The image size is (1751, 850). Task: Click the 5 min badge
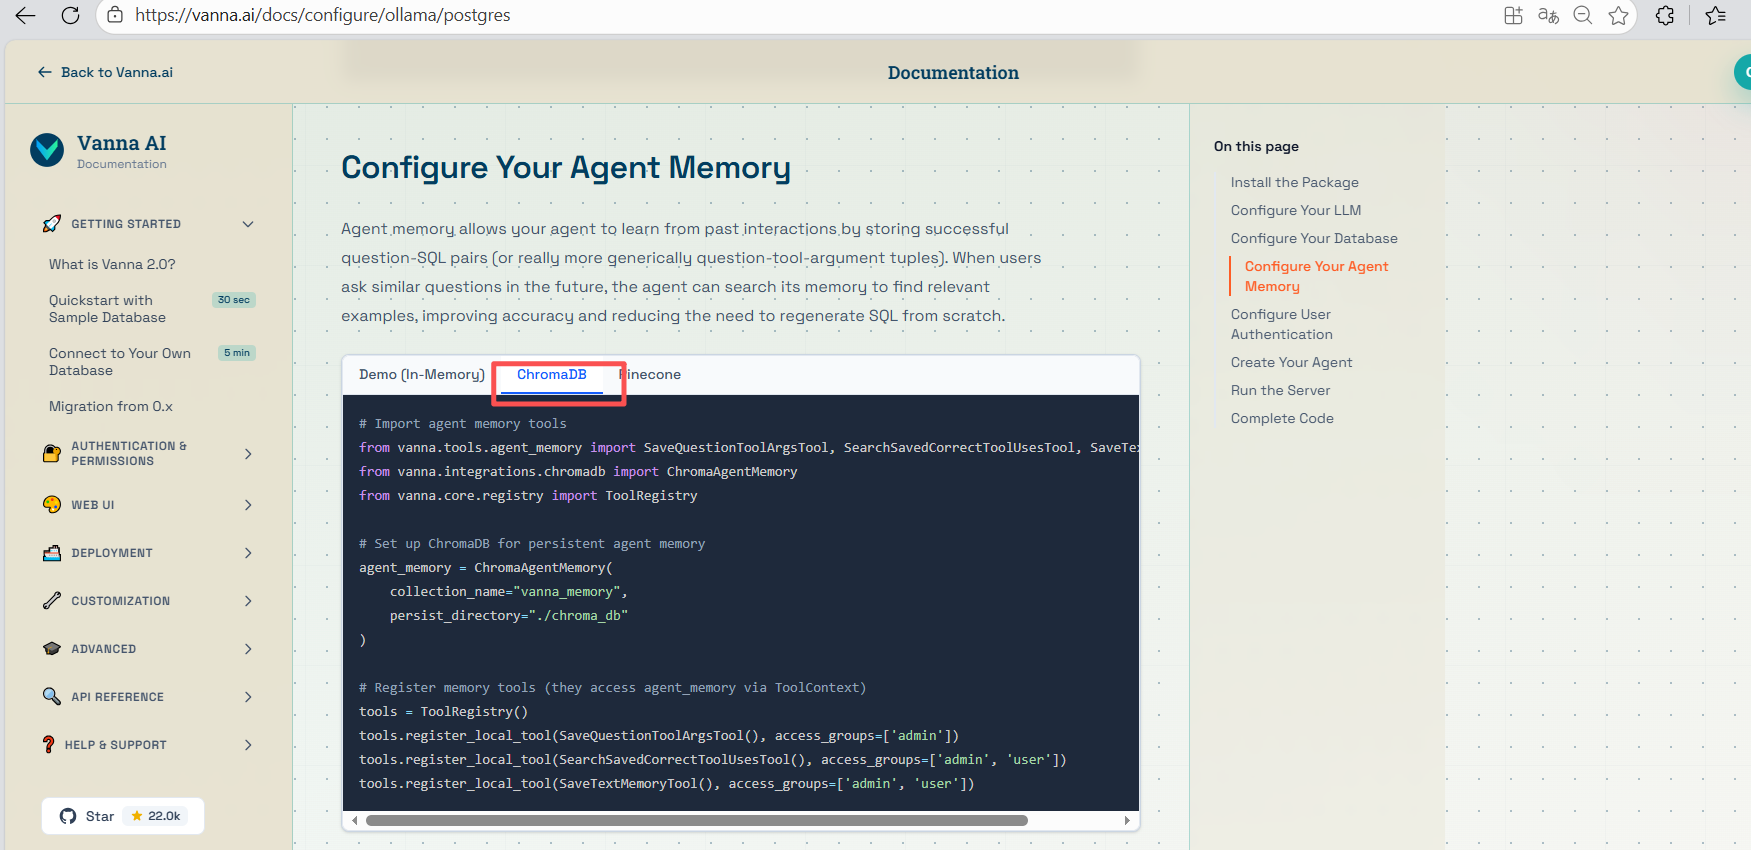click(x=237, y=353)
